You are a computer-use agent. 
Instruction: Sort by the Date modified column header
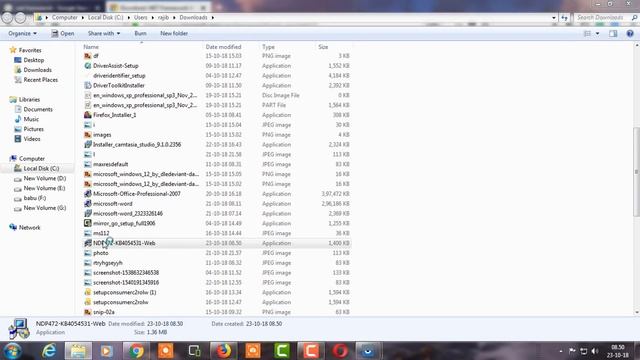(x=223, y=47)
